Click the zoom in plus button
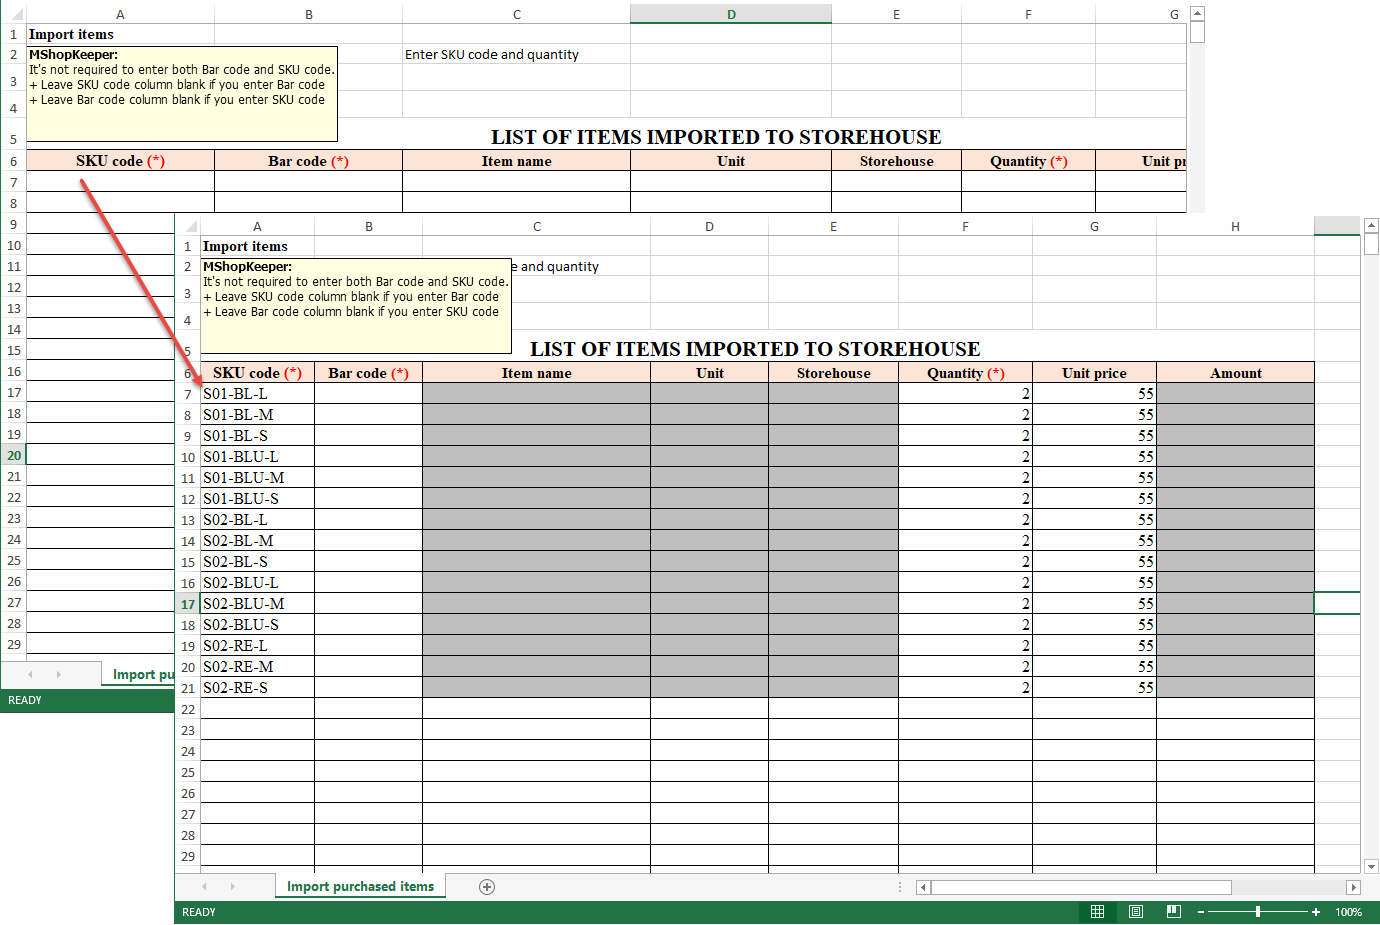Viewport: 1380px width, 925px height. 1316,912
